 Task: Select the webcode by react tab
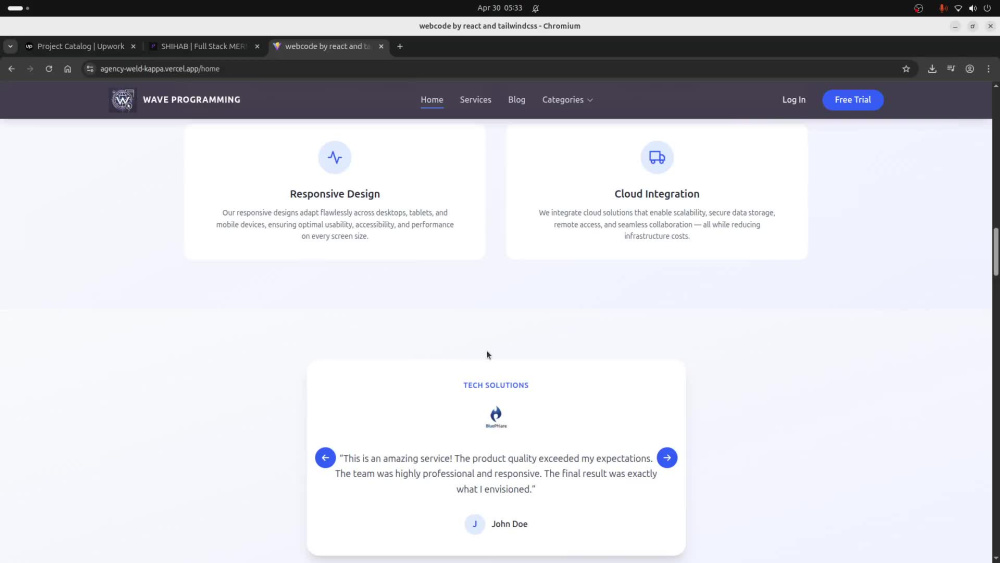(328, 47)
